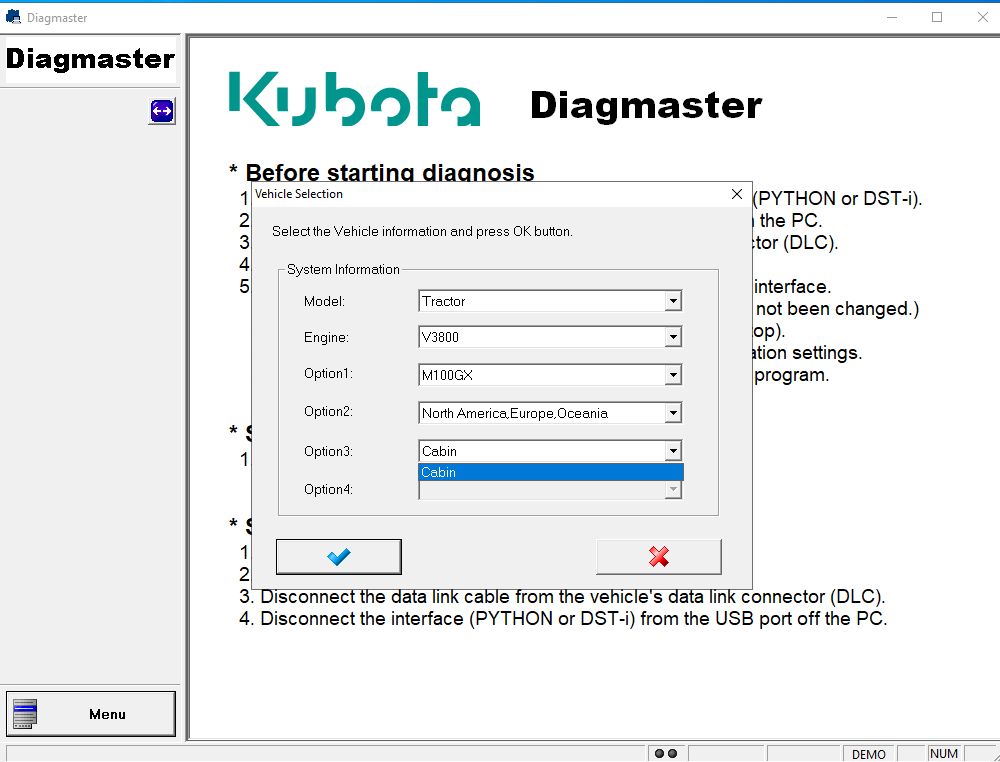1000x762 pixels.
Task: Click the Diagmaster sidebar heading
Action: (x=90, y=59)
